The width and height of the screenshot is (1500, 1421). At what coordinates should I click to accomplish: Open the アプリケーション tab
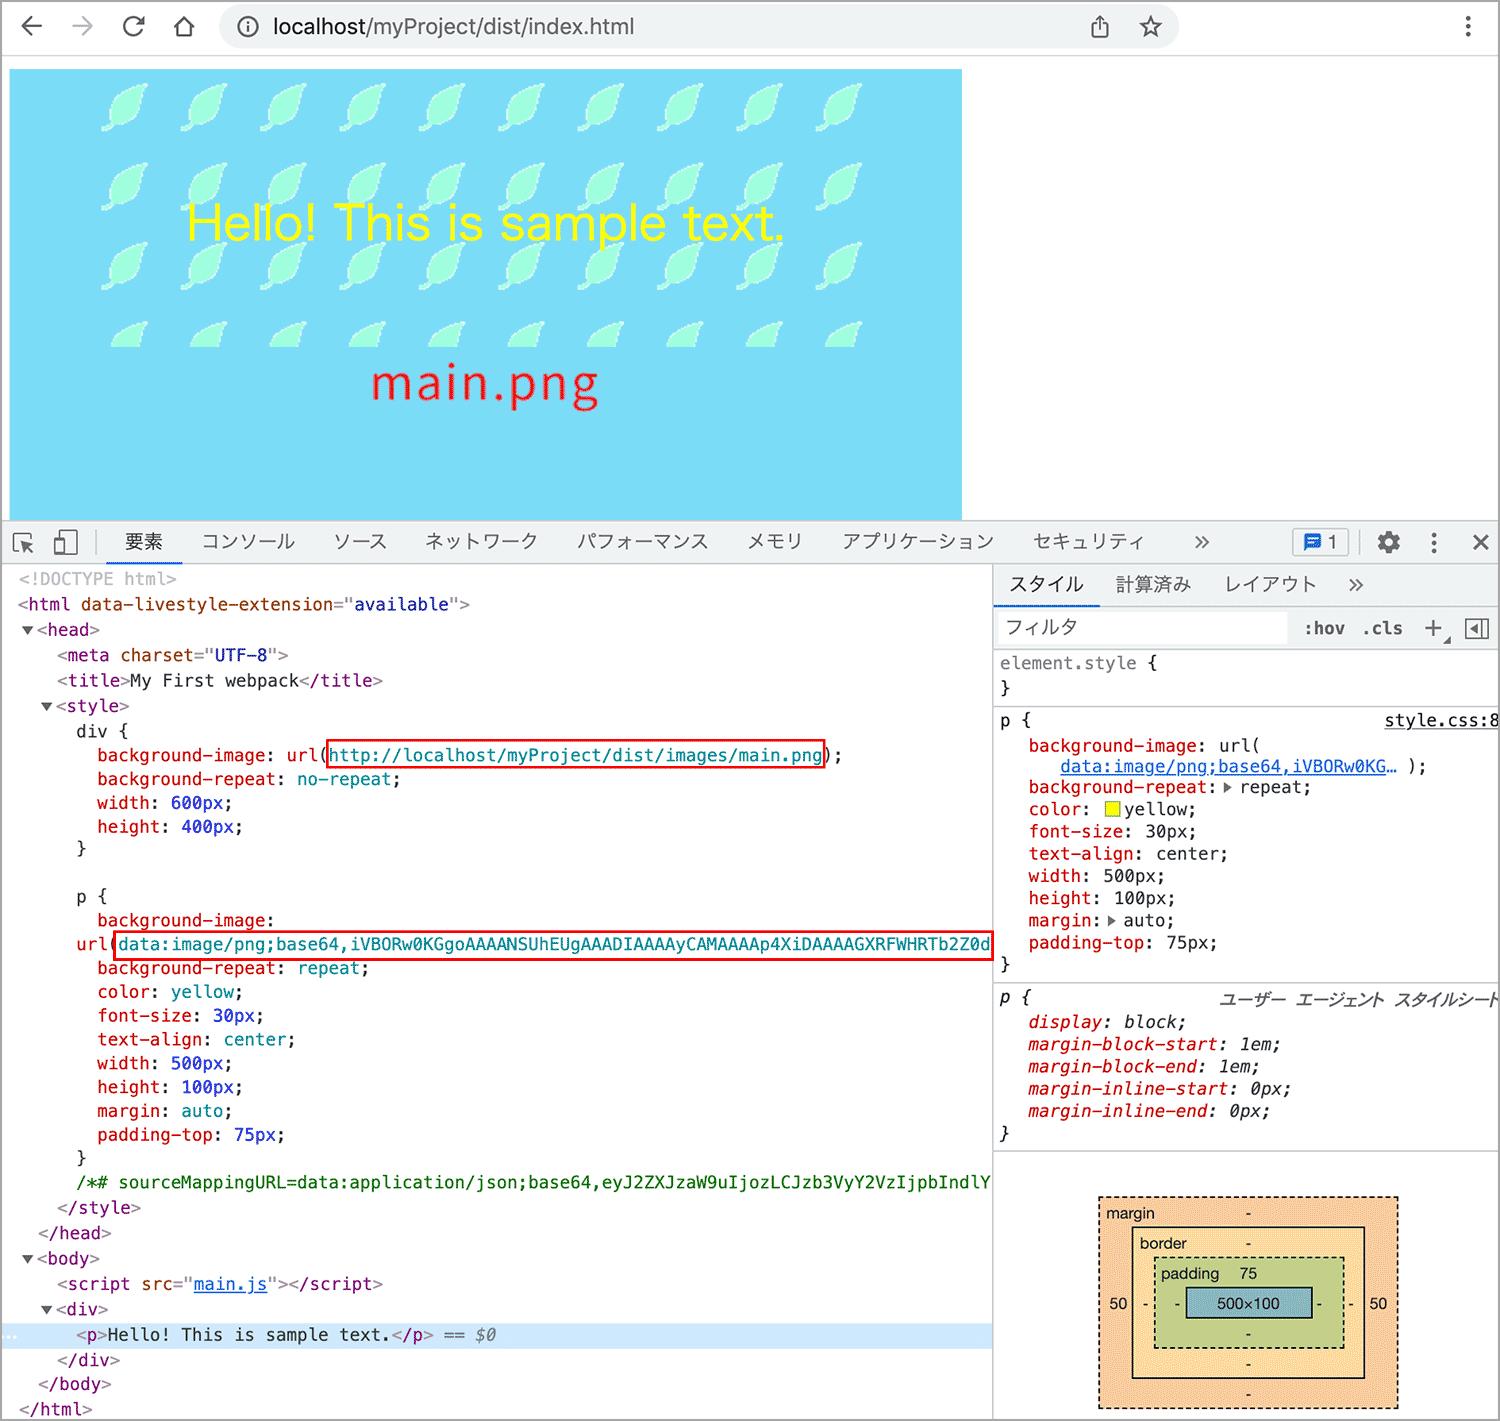[x=918, y=542]
